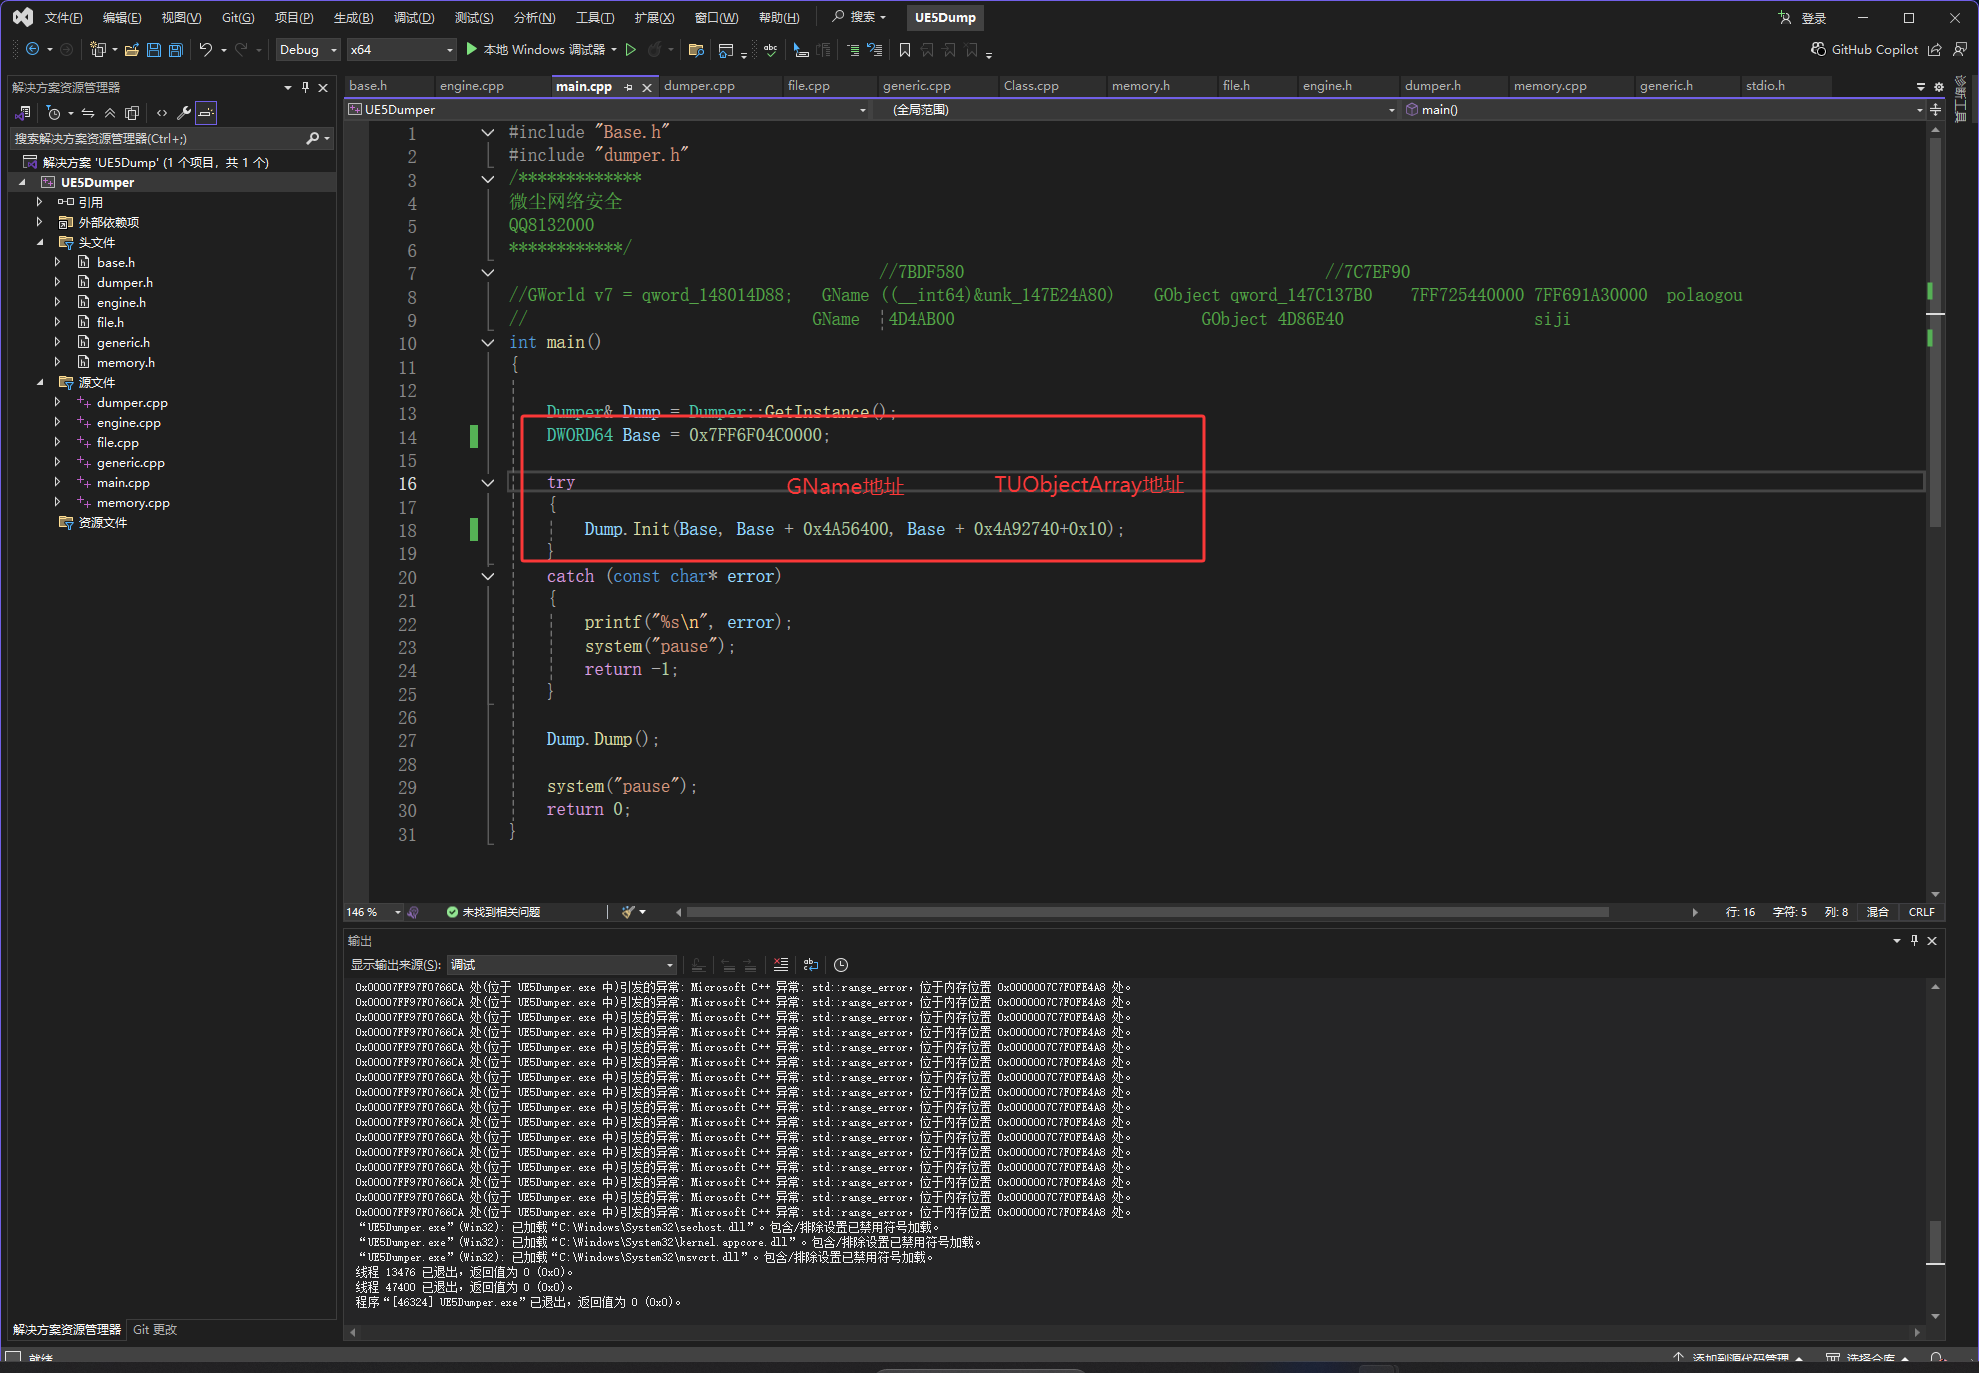The height and width of the screenshot is (1373, 1979).
Task: Switch to the dumper.cpp editor tab
Action: (699, 86)
